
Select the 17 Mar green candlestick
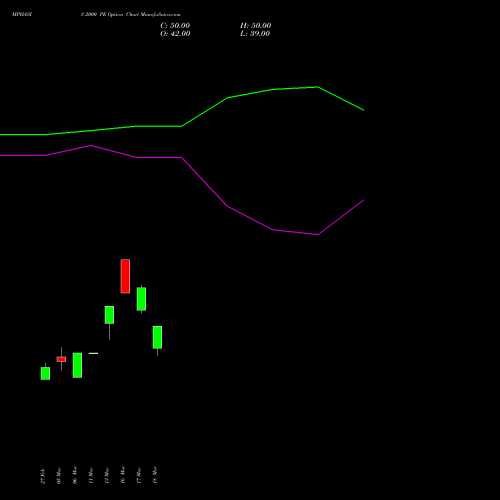[x=141, y=299]
